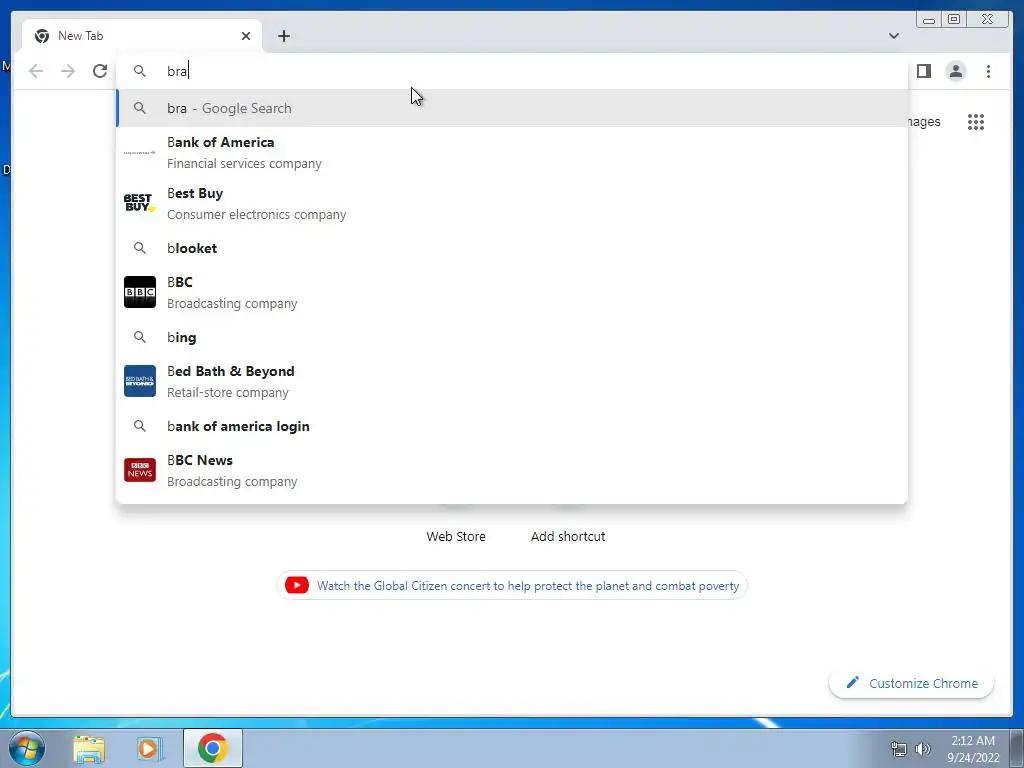Image resolution: width=1024 pixels, height=768 pixels.
Task: Select 'bank of america login' suggestion
Action: tap(512, 426)
